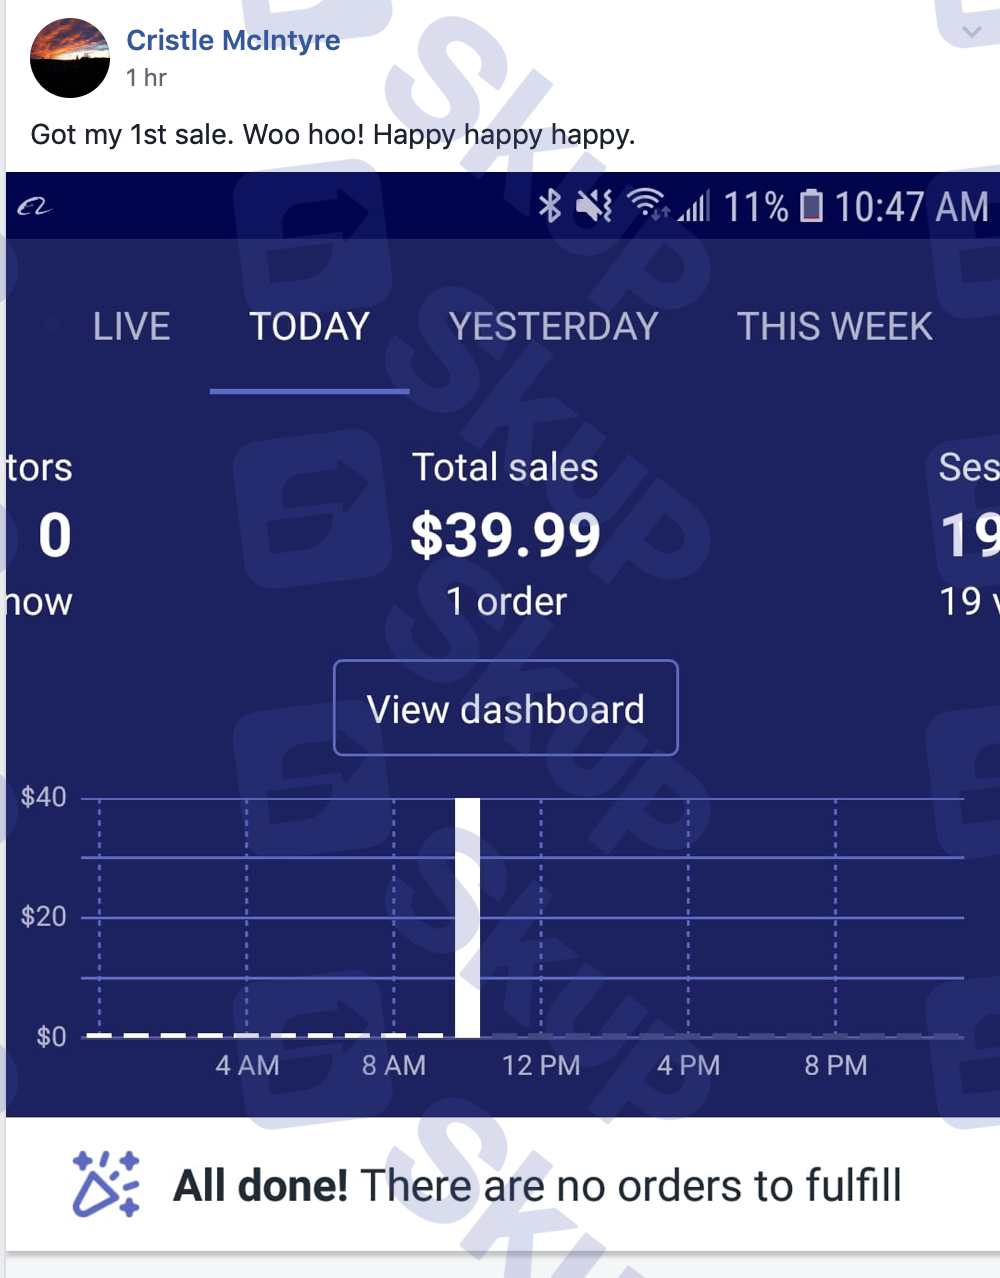
Task: Click the 1 hr timestamp link
Action: click(146, 78)
